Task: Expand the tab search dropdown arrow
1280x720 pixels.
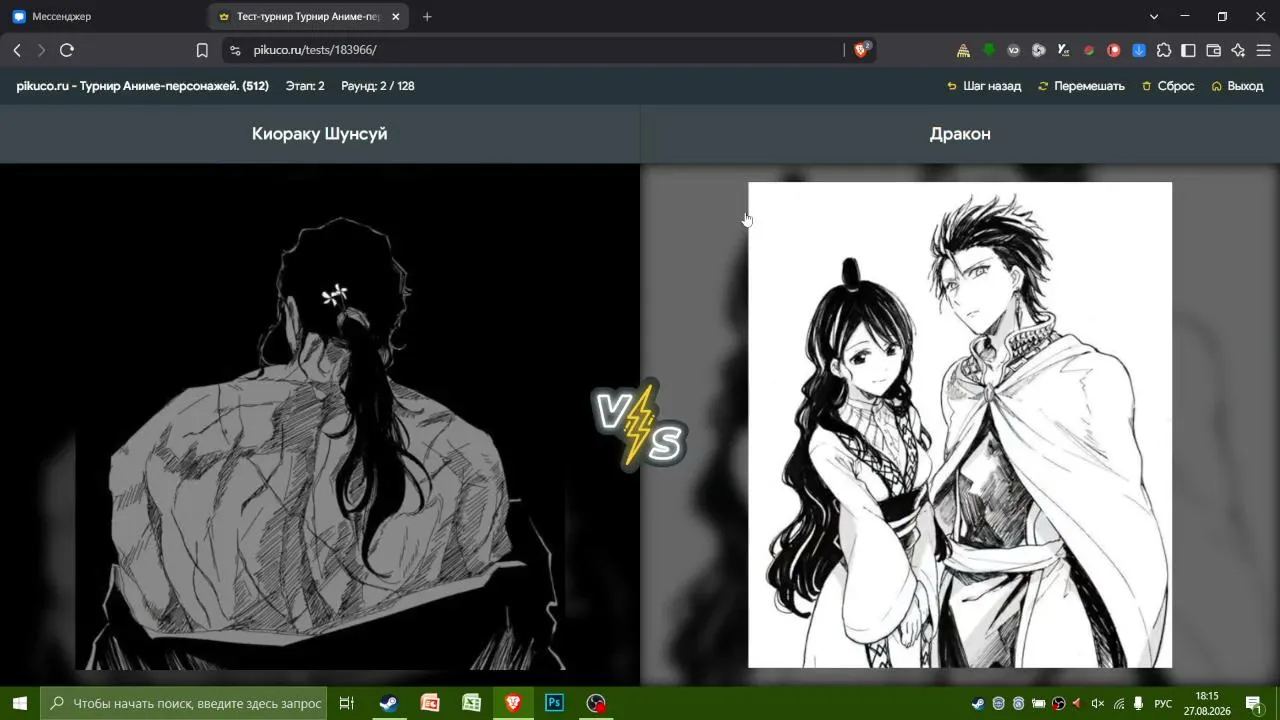Action: click(x=1154, y=16)
